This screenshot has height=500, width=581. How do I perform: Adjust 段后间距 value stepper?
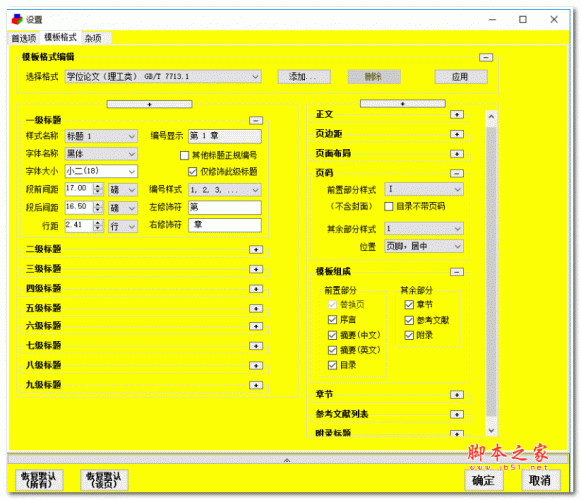pos(98,207)
